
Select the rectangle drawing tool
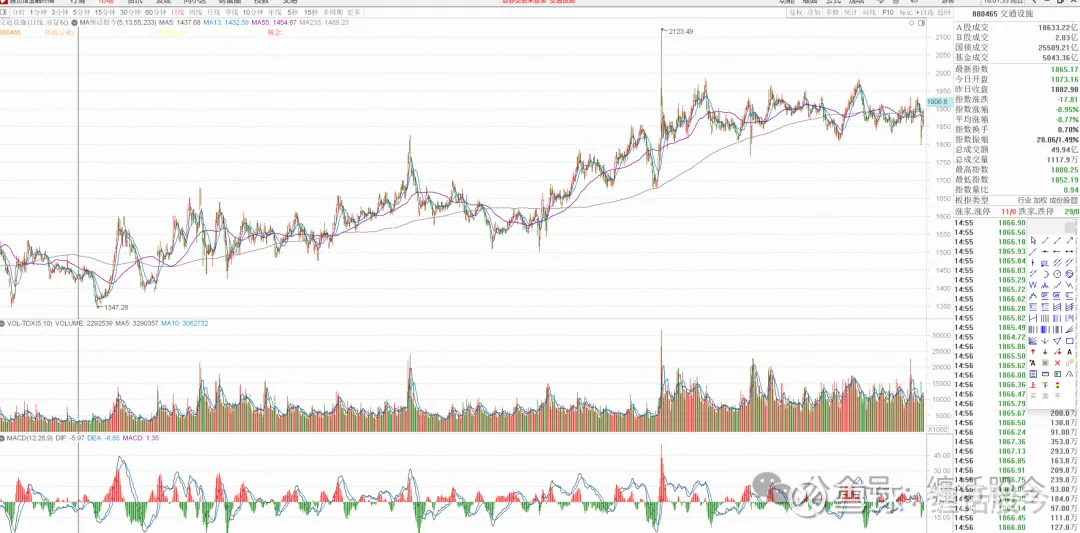[1069, 340]
